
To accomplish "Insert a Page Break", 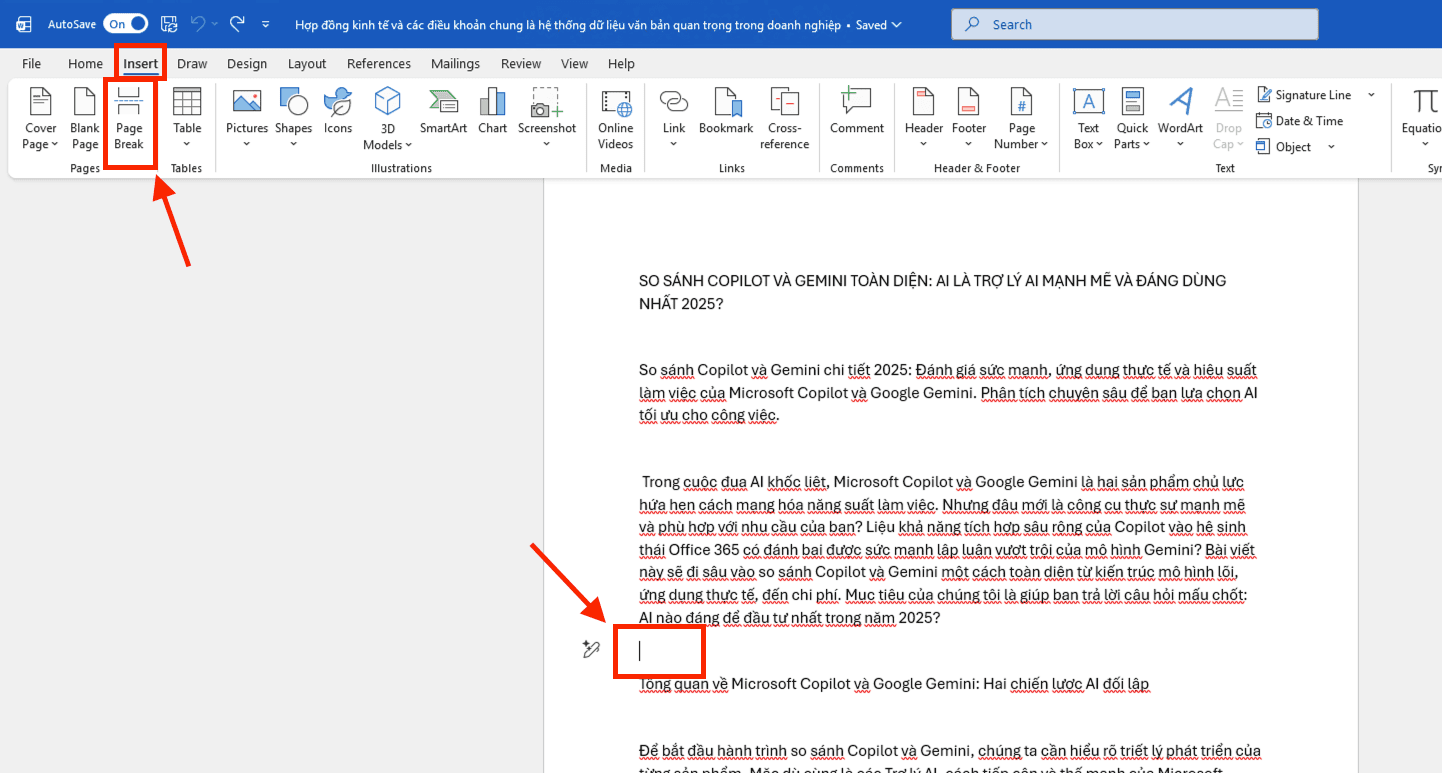I will (130, 118).
